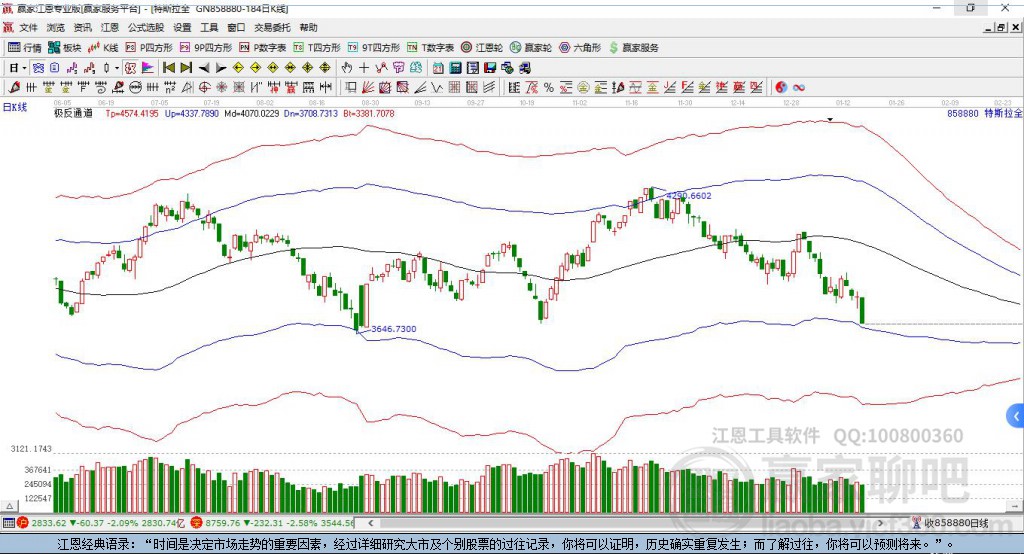The image size is (1024, 554).
Task: Click the colored flag triangle icon
Action: (x=148, y=67)
